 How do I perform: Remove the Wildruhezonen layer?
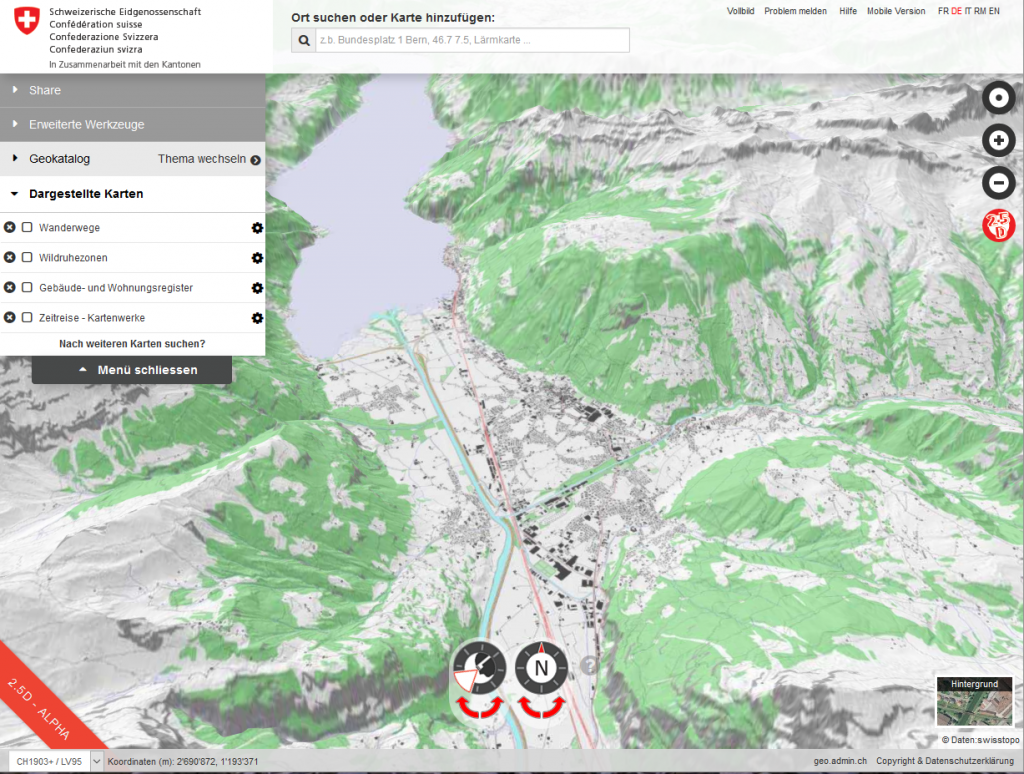click(x=10, y=258)
